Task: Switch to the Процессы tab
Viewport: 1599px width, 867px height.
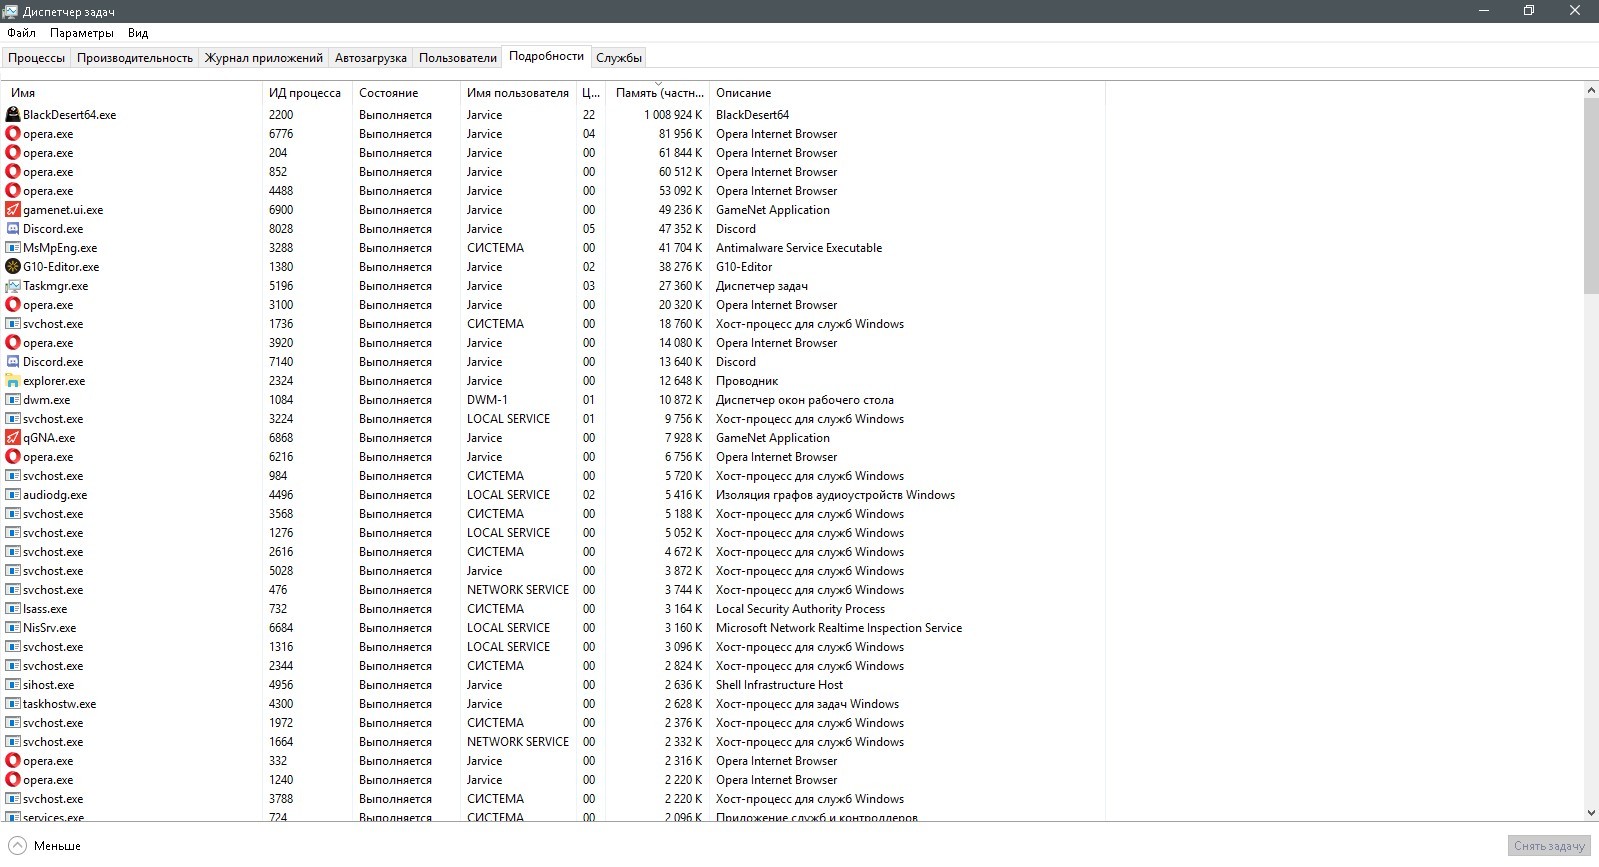Action: [36, 58]
